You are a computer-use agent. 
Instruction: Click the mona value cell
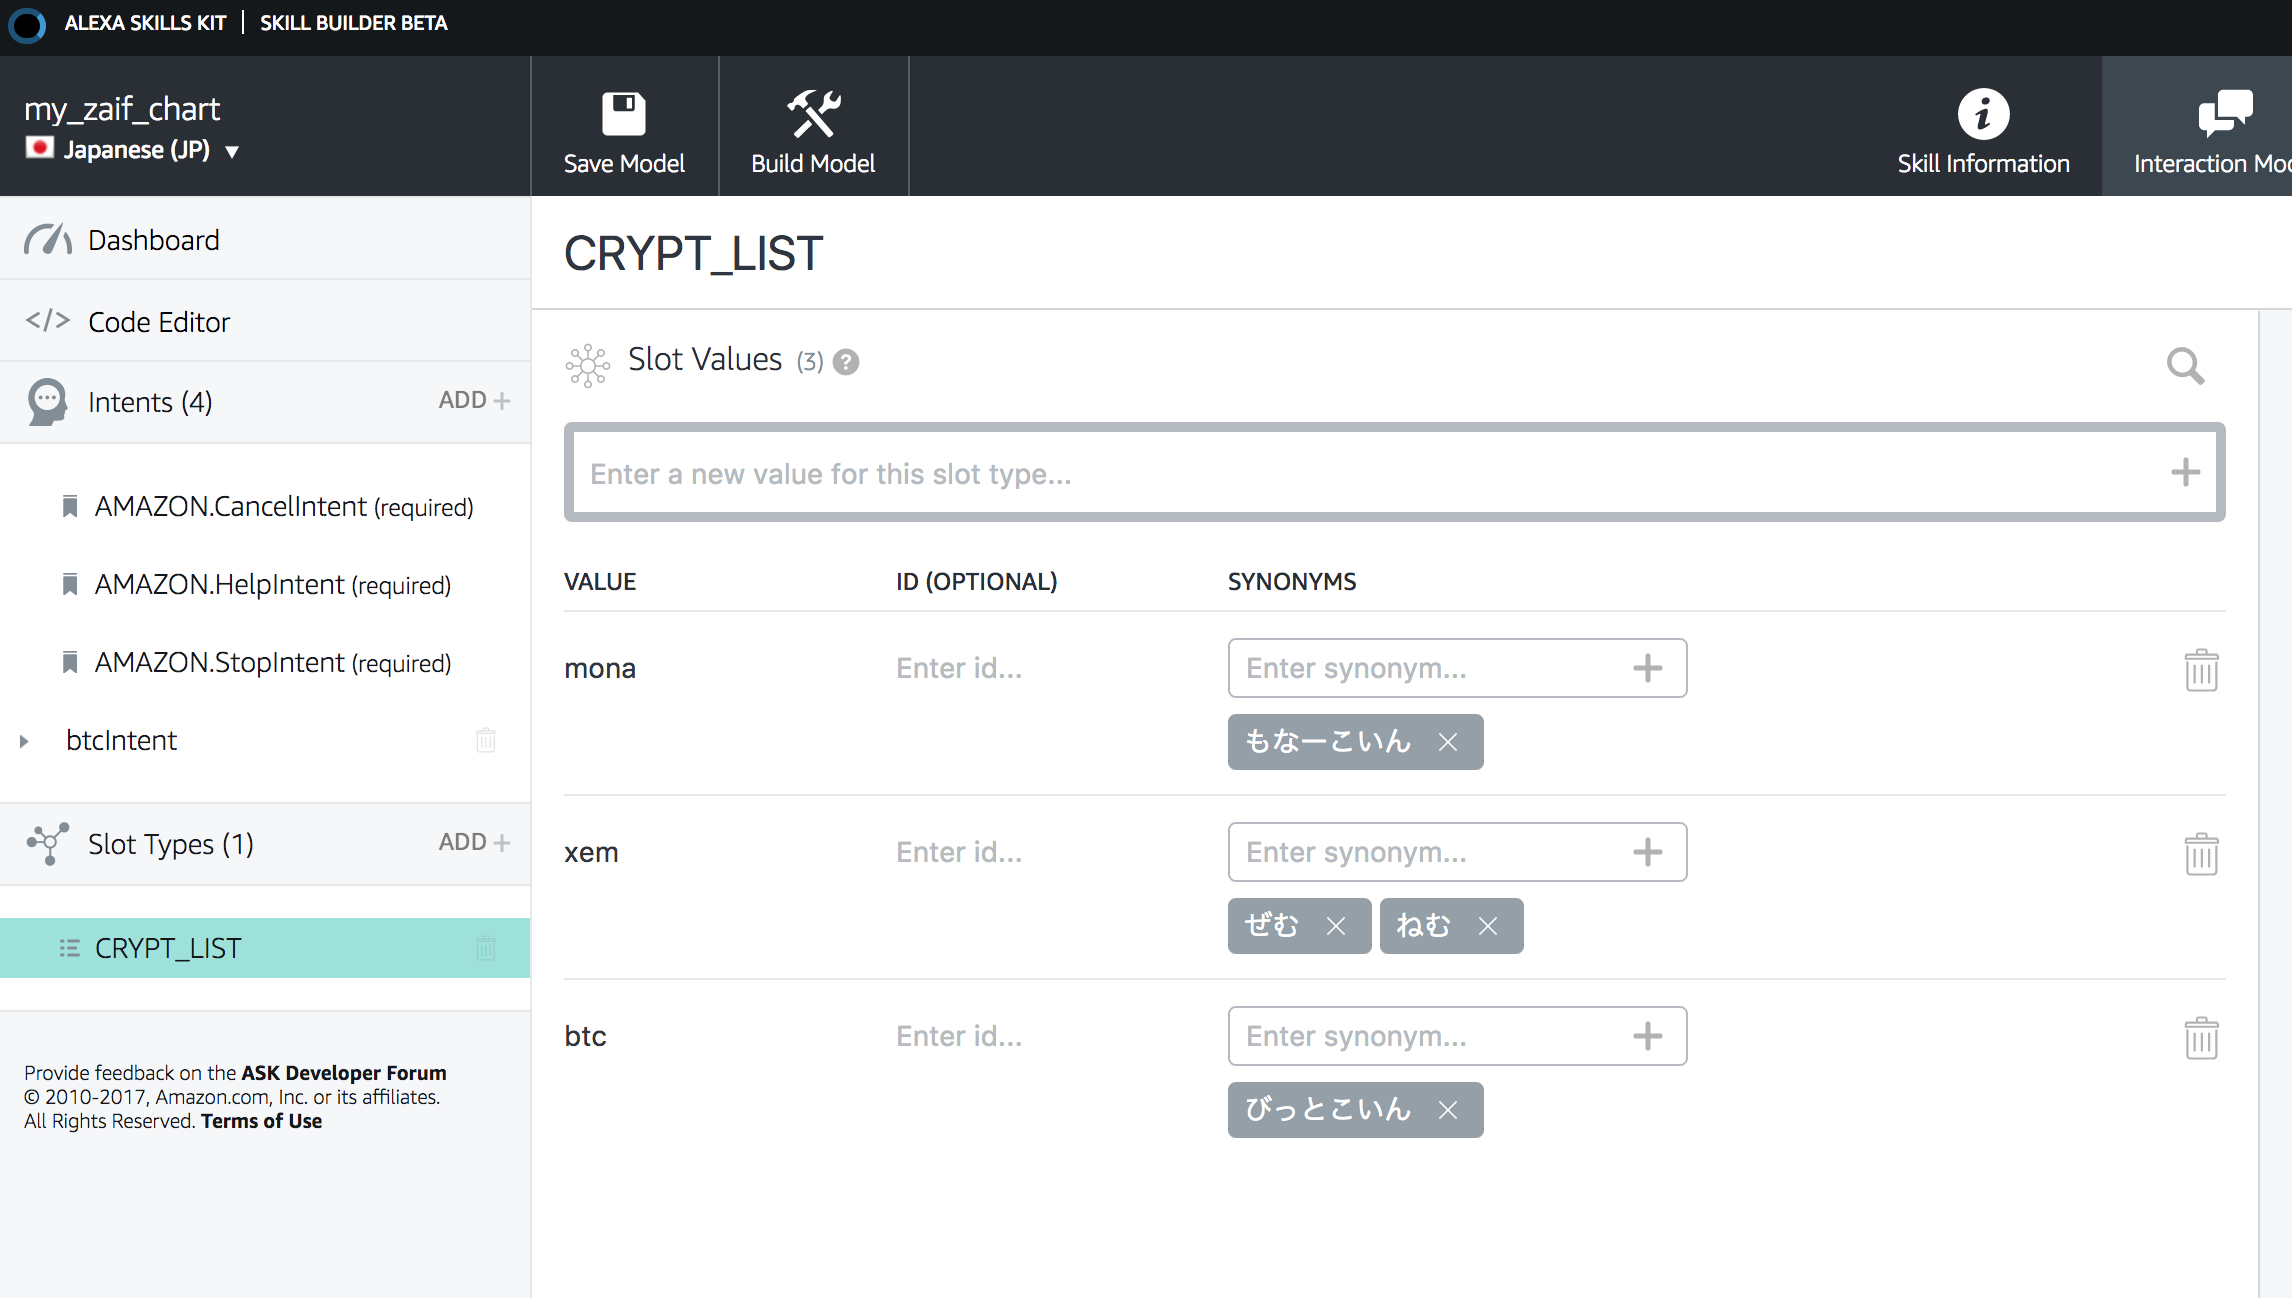600,668
